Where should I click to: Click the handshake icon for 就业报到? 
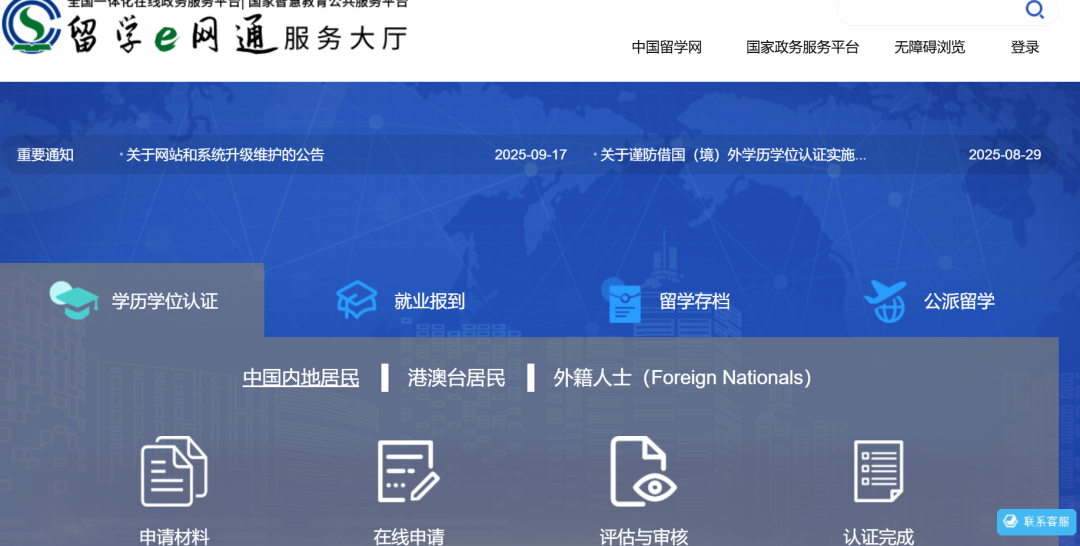(357, 301)
